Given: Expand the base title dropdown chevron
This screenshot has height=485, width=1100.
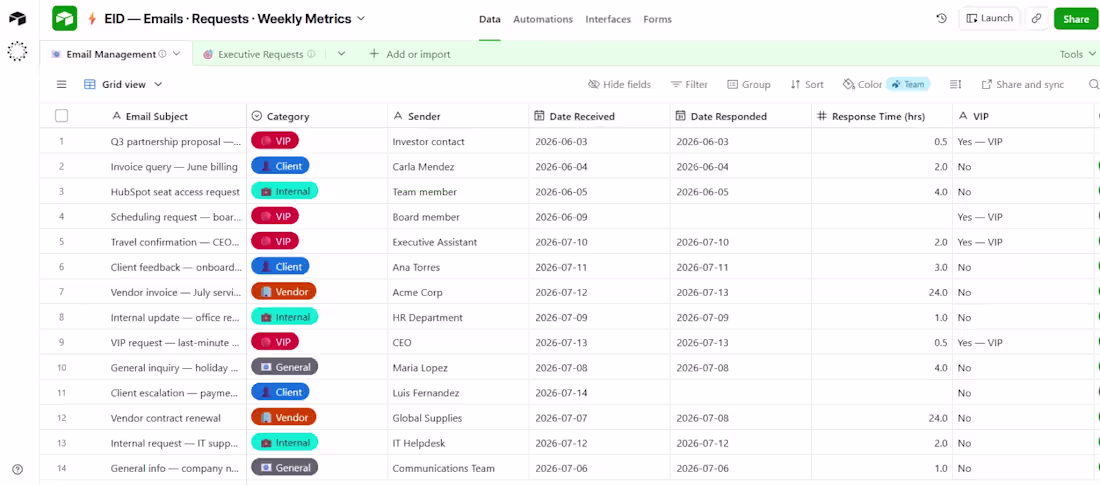Looking at the screenshot, I should pos(361,19).
